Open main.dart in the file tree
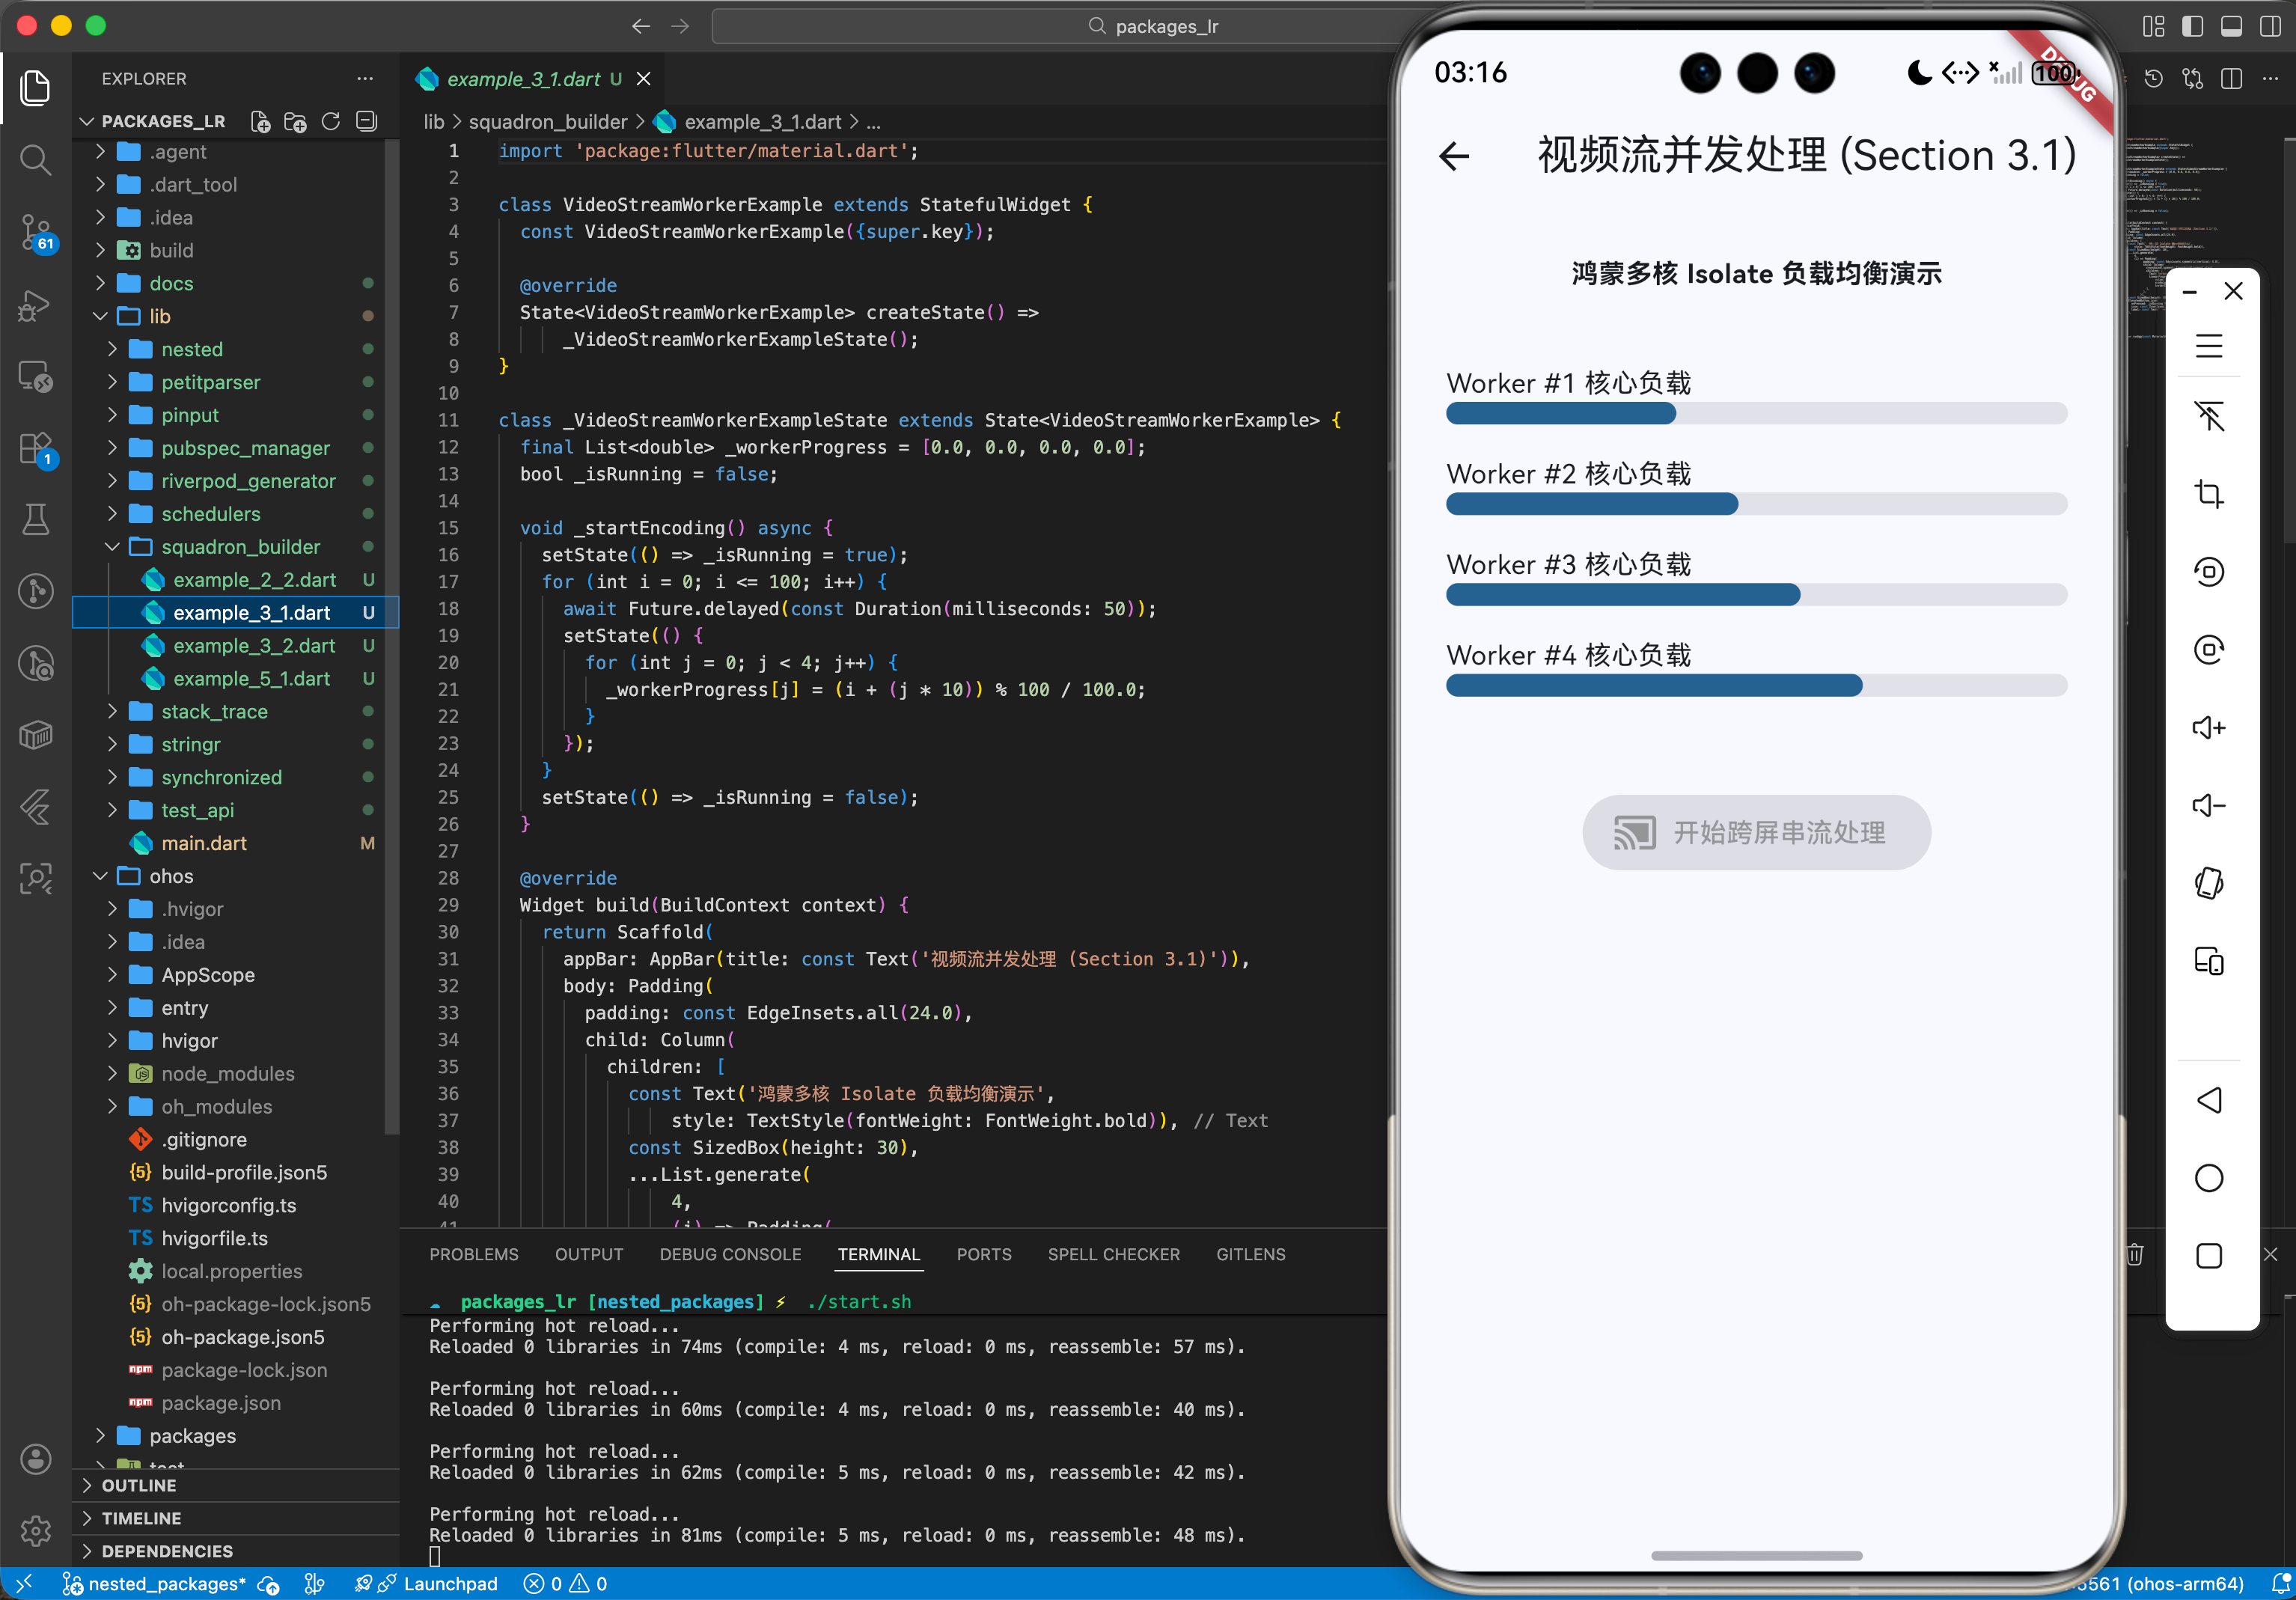 204,843
